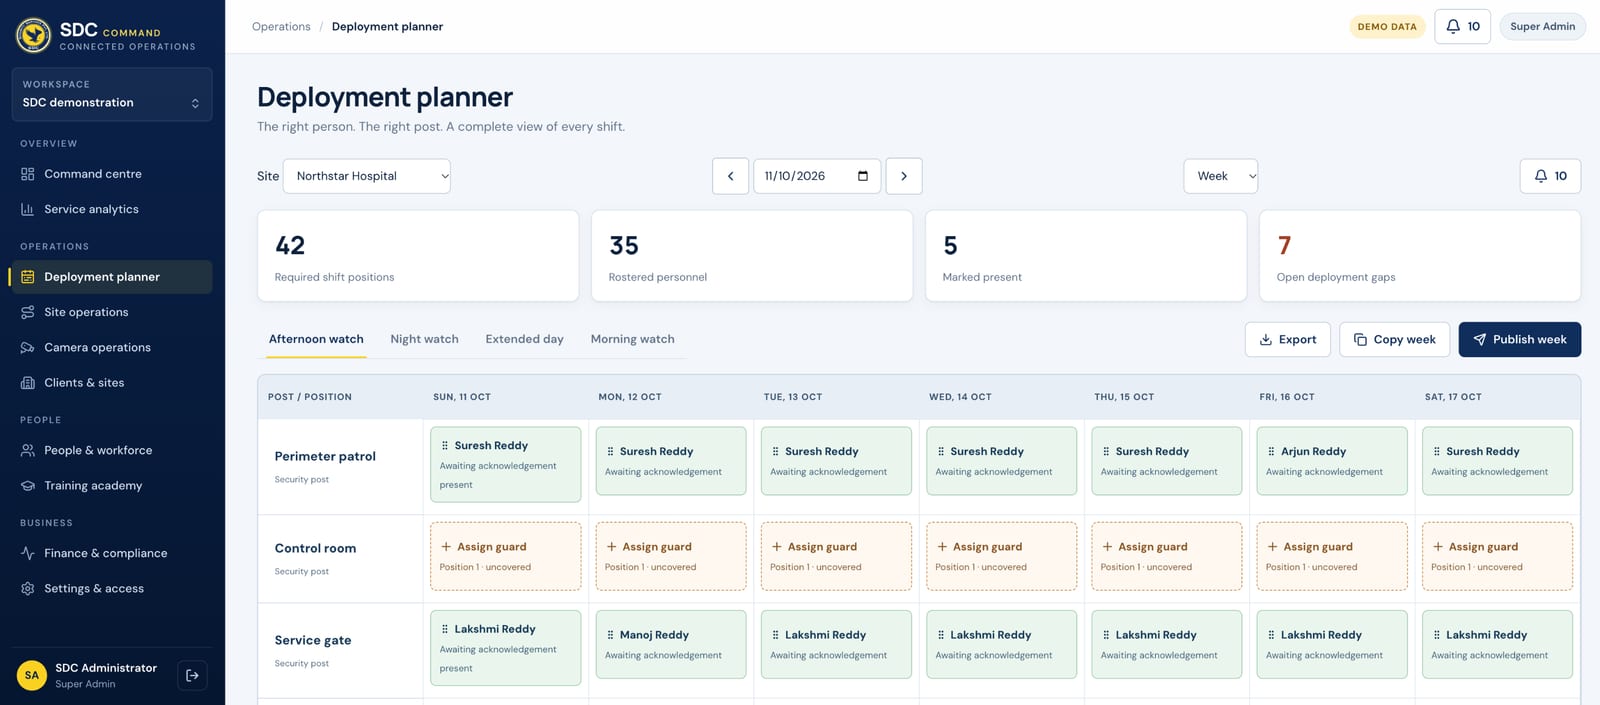
Task: Click the Perimeter patrol post label
Action: (325, 456)
